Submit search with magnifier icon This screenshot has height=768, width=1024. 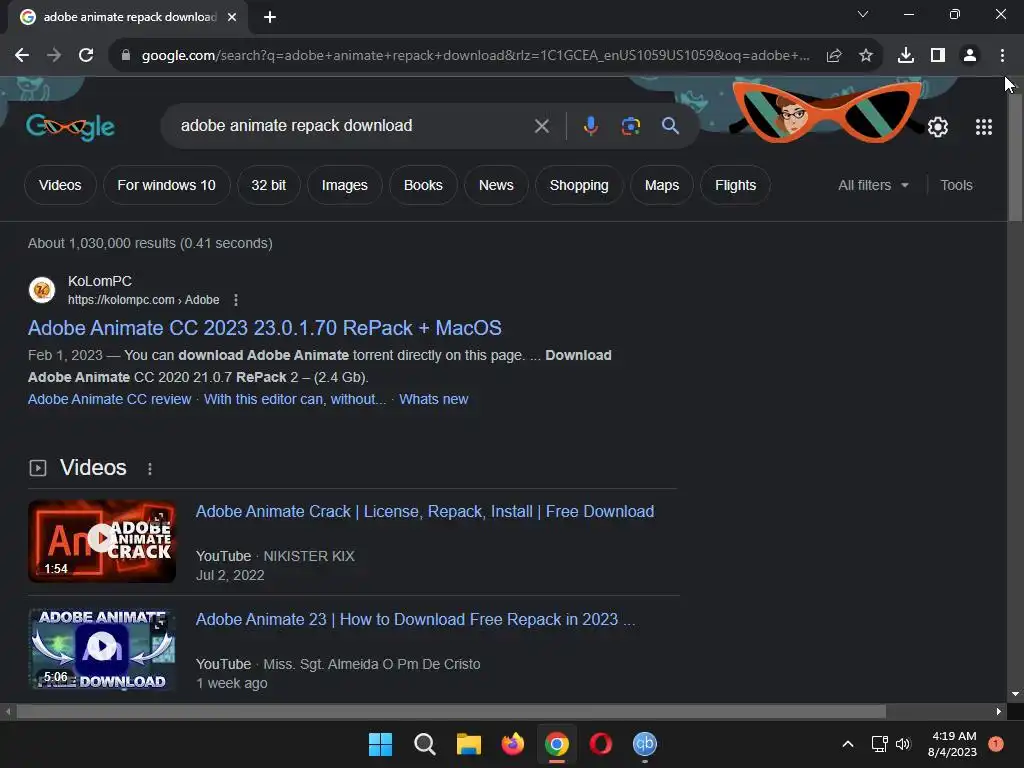(x=670, y=126)
